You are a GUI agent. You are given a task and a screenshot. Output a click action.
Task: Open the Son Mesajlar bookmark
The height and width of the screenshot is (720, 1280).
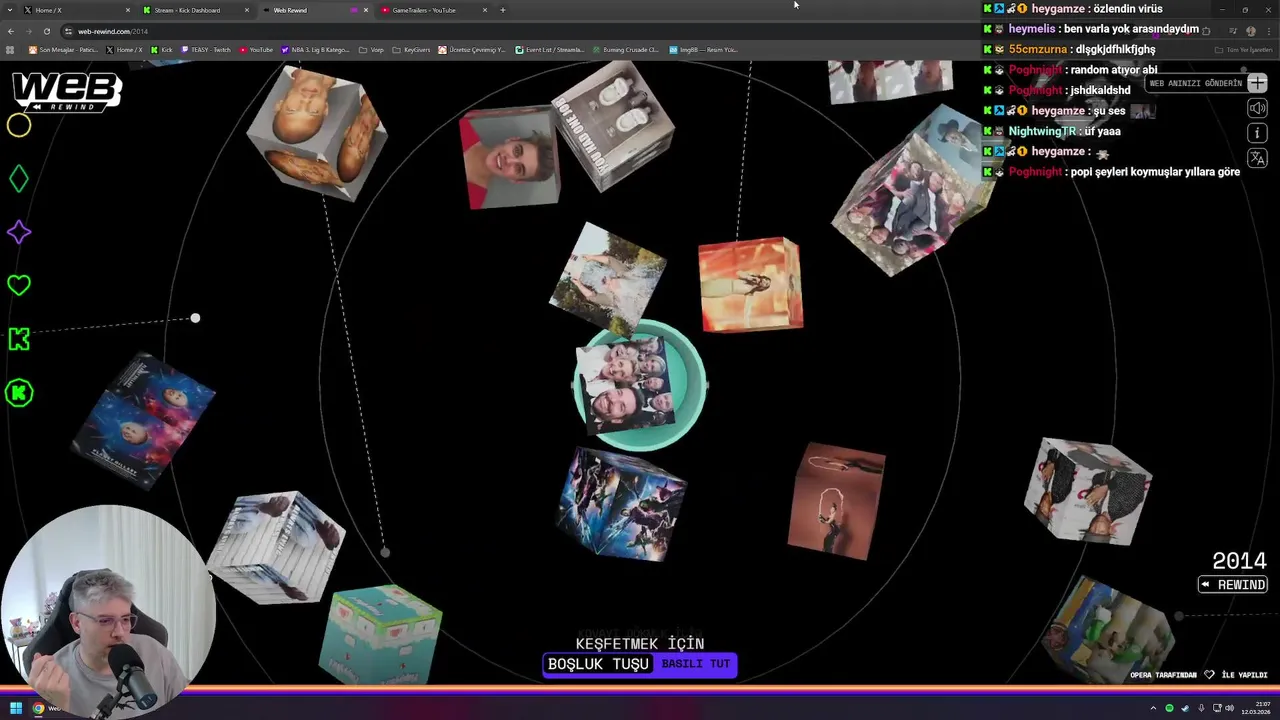(x=63, y=49)
